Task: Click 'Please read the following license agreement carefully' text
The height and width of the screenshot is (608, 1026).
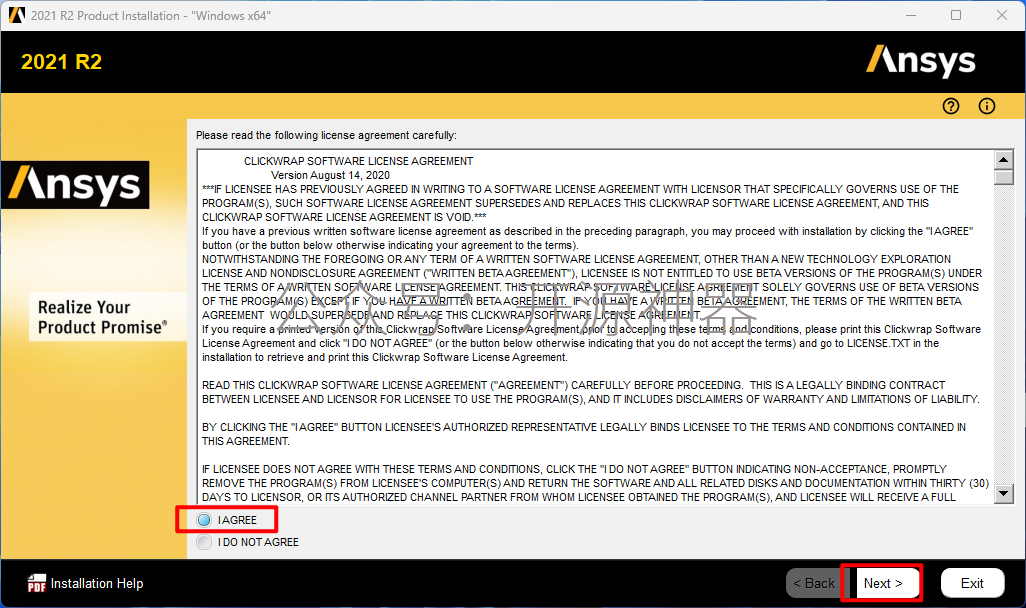Action: tap(326, 135)
